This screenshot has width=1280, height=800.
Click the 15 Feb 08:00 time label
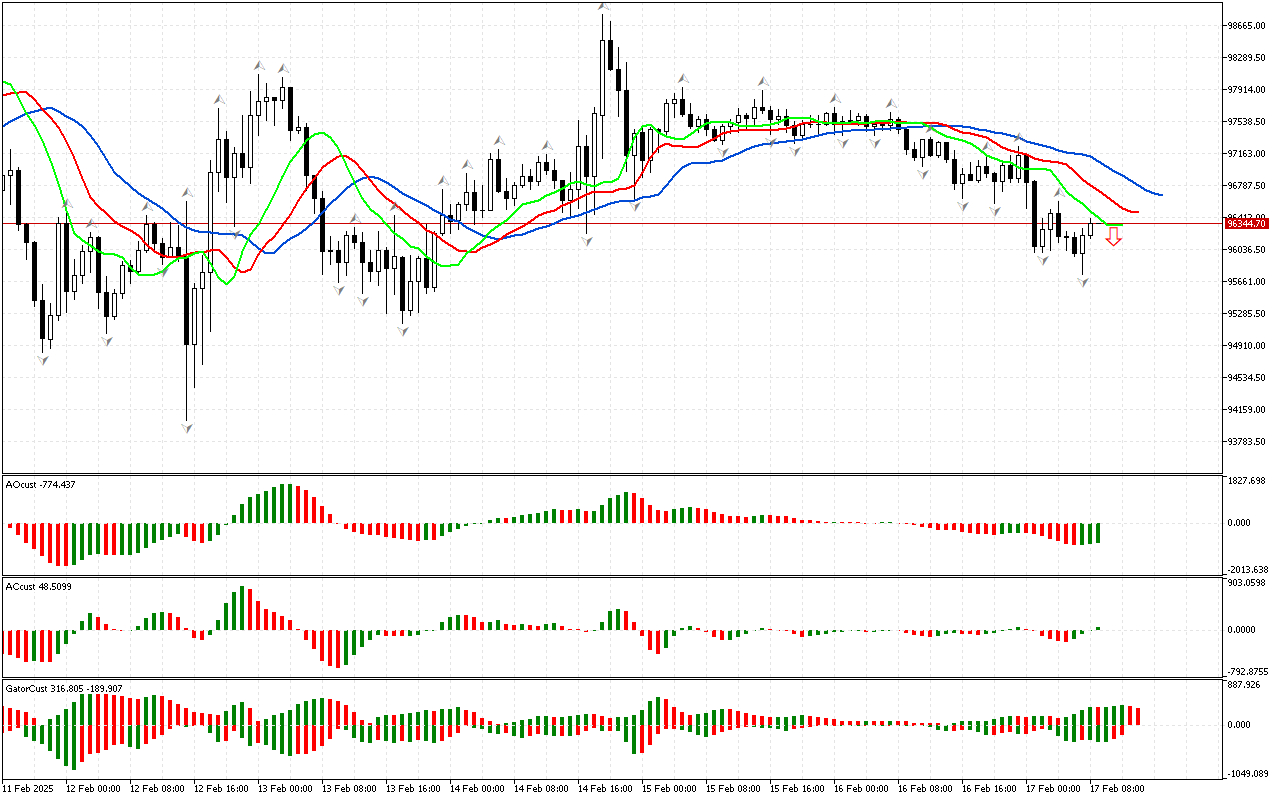pyautogui.click(x=733, y=789)
